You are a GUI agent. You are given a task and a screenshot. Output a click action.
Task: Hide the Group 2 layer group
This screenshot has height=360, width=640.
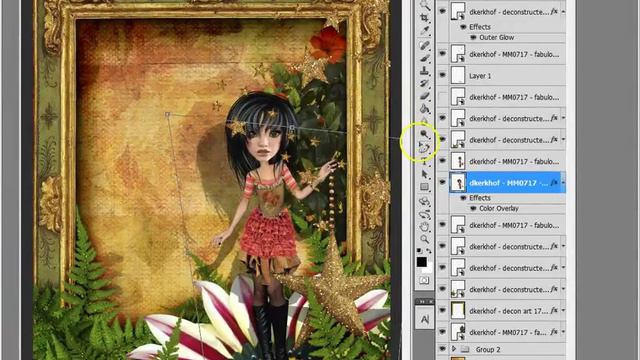(x=442, y=349)
